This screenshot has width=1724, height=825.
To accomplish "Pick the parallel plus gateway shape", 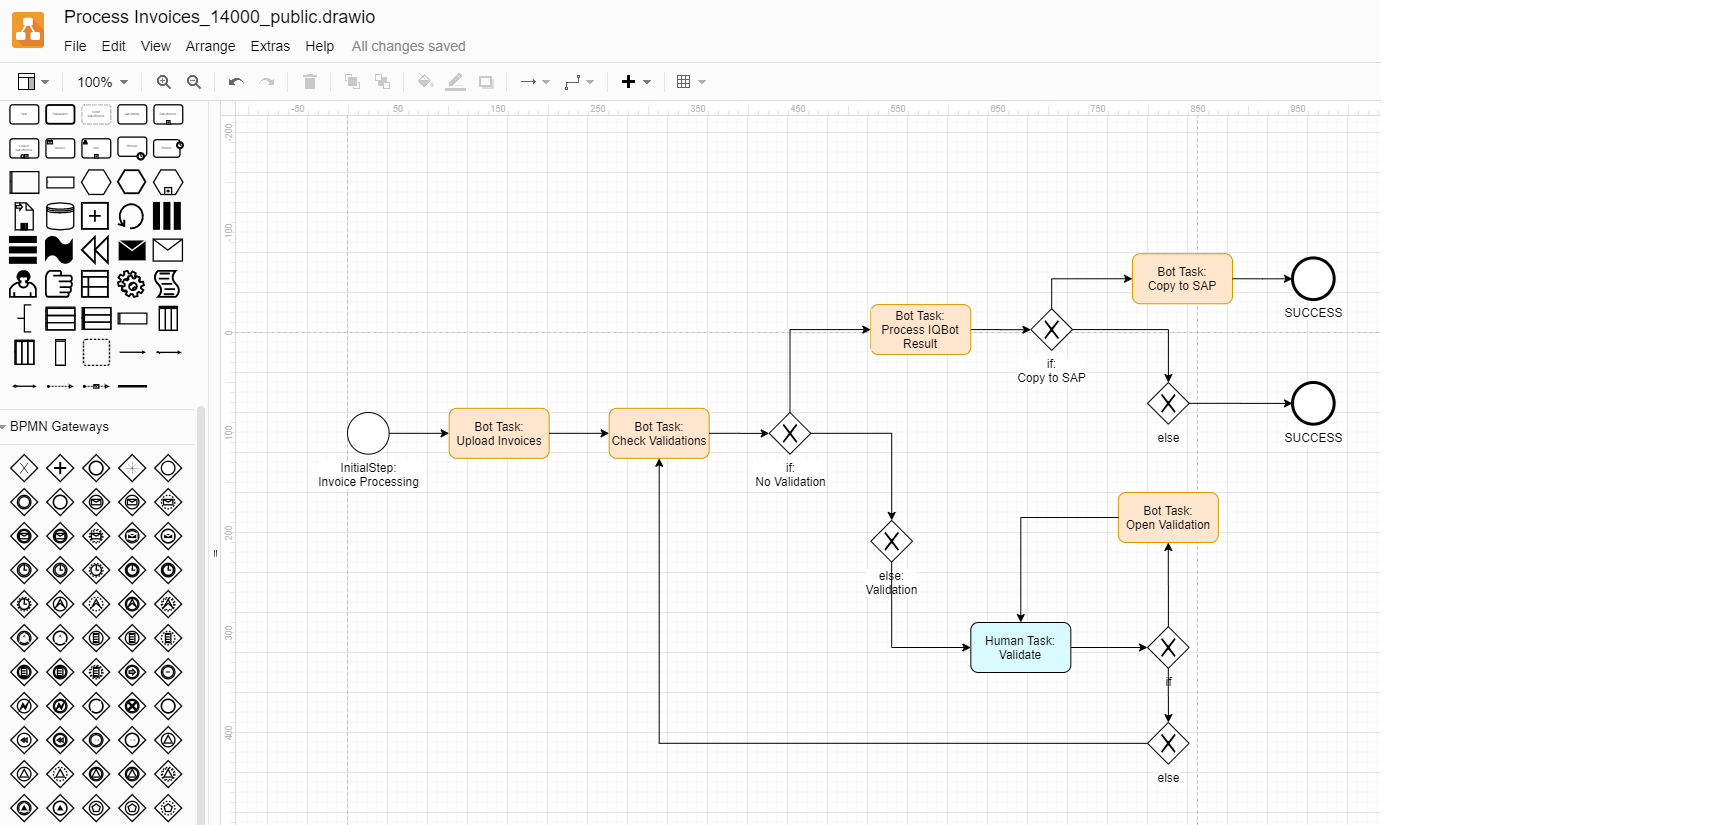I will (60, 468).
